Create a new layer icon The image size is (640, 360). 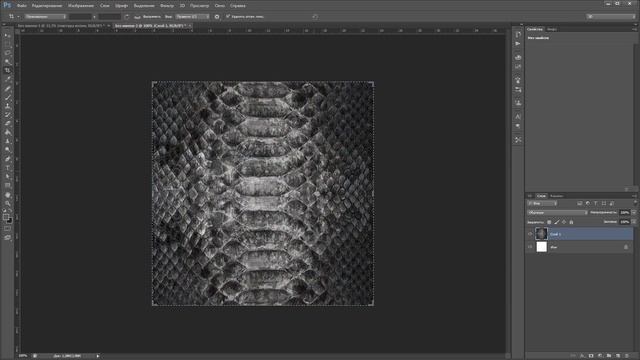(618, 356)
